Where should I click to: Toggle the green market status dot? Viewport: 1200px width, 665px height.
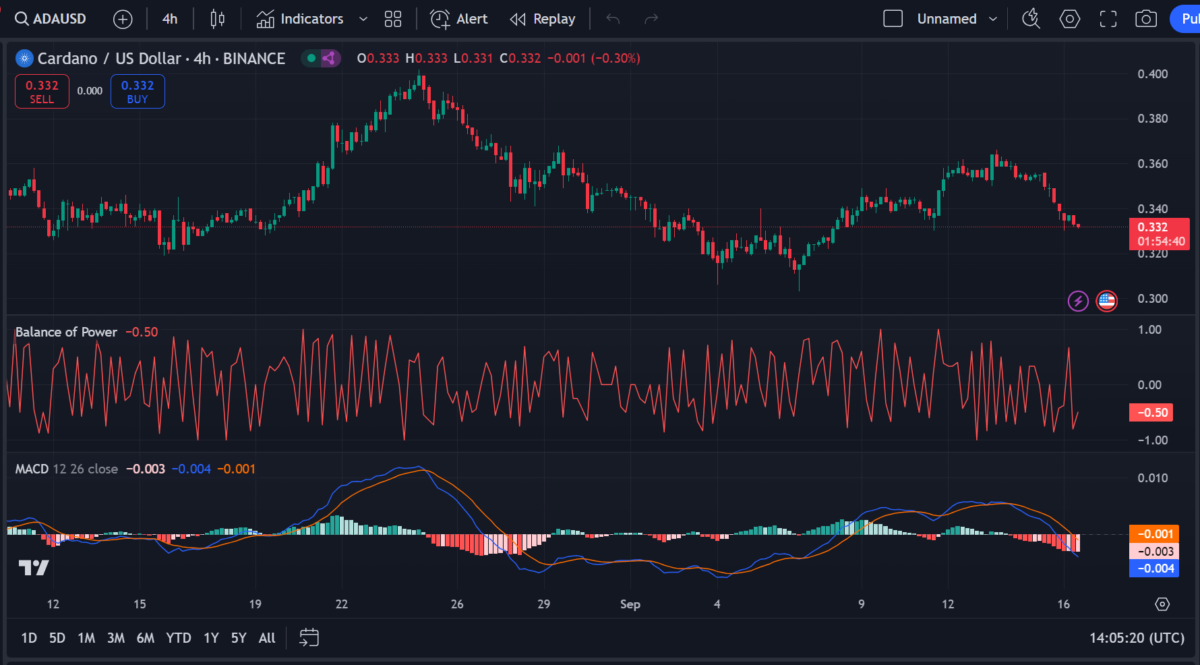[311, 58]
